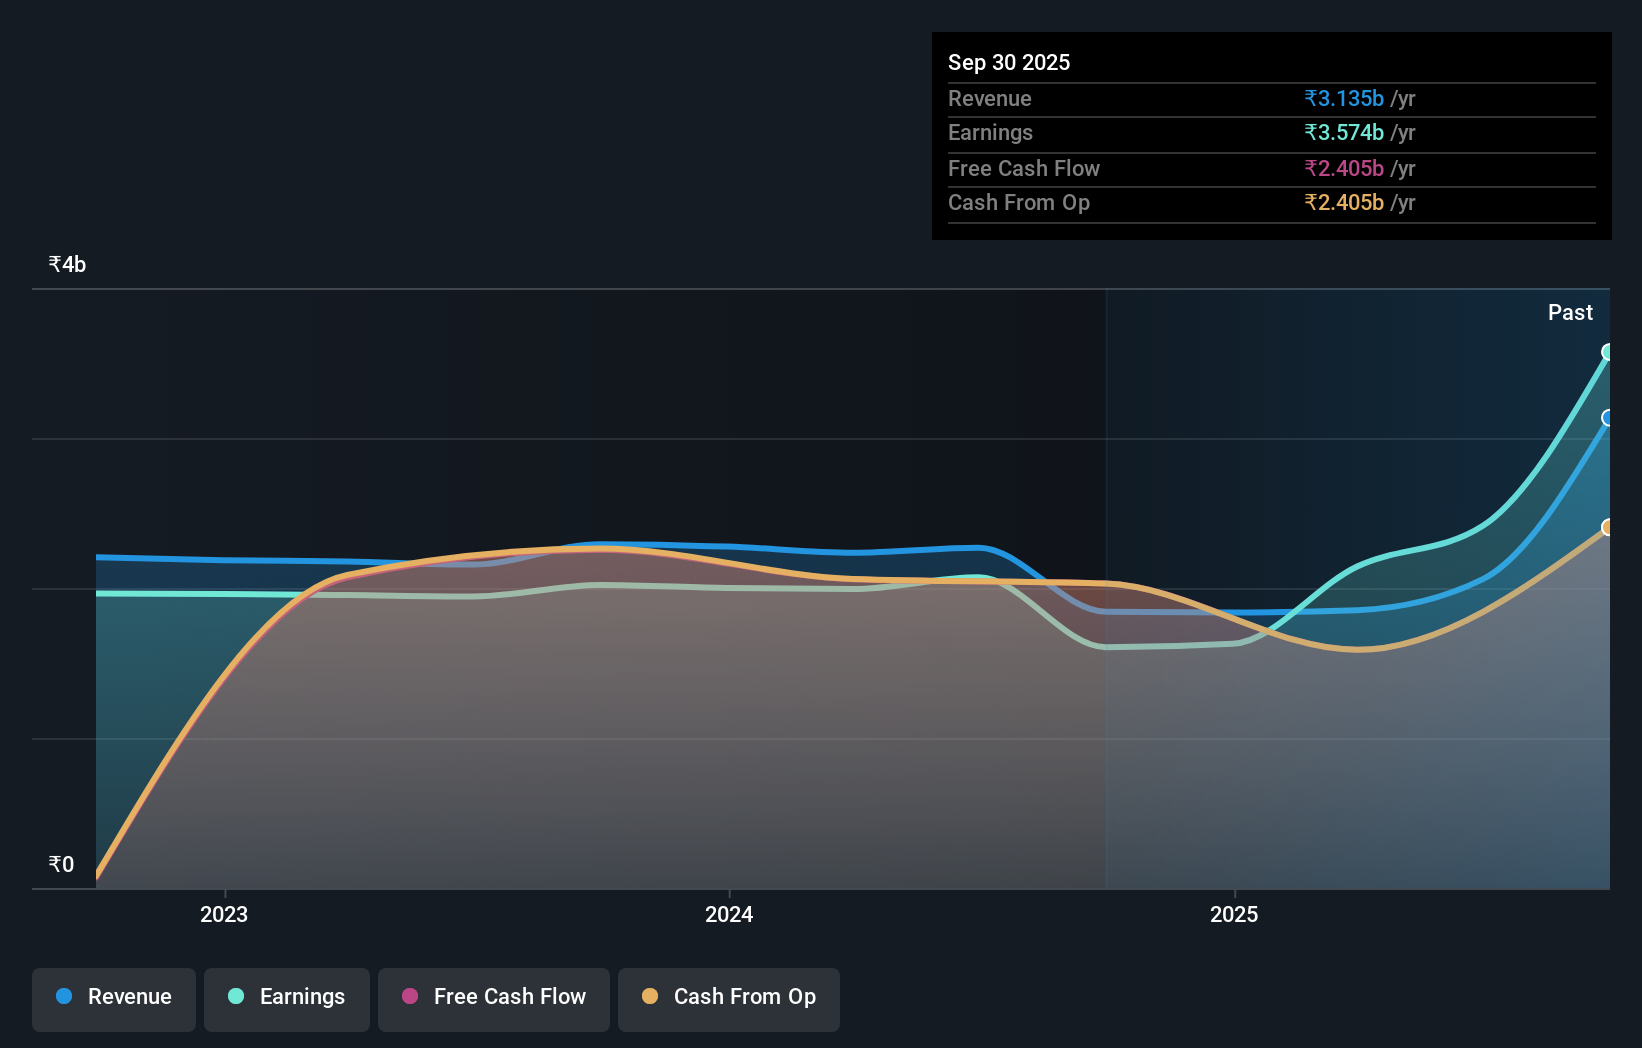Screen dimensions: 1642x1048
Task: Toggle visibility of the Revenue series
Action: [113, 998]
